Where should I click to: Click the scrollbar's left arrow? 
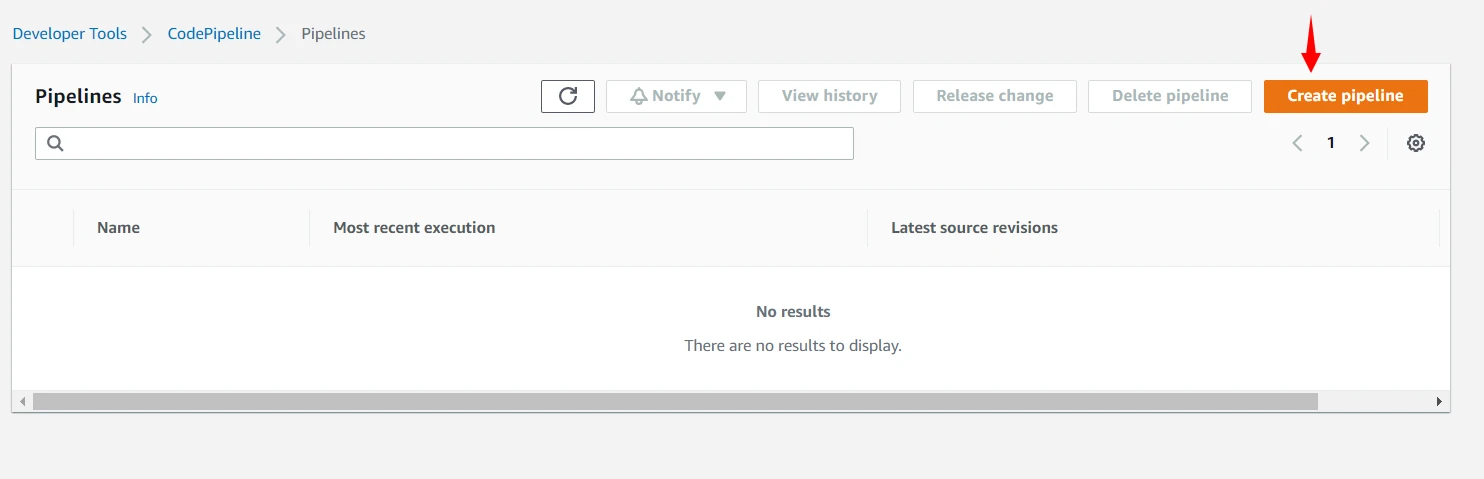pyautogui.click(x=21, y=401)
